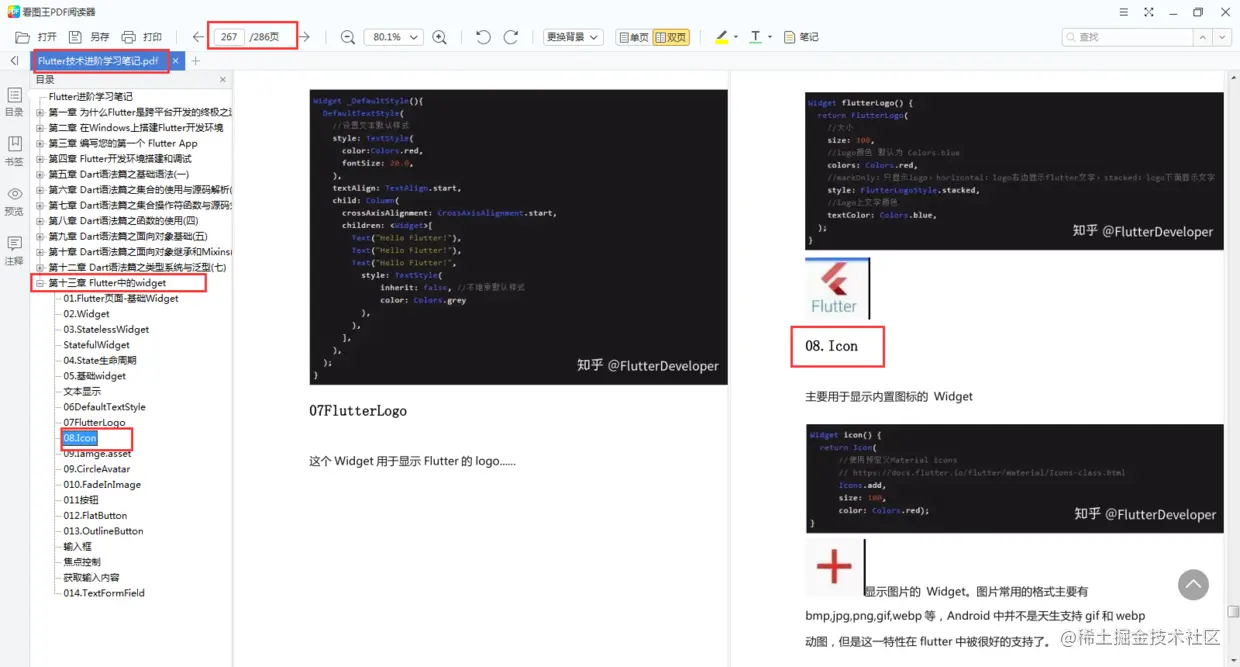Image resolution: width=1240 pixels, height=667 pixels.
Task: Open the 80.1% zoom level dropdown
Action: [x=393, y=37]
